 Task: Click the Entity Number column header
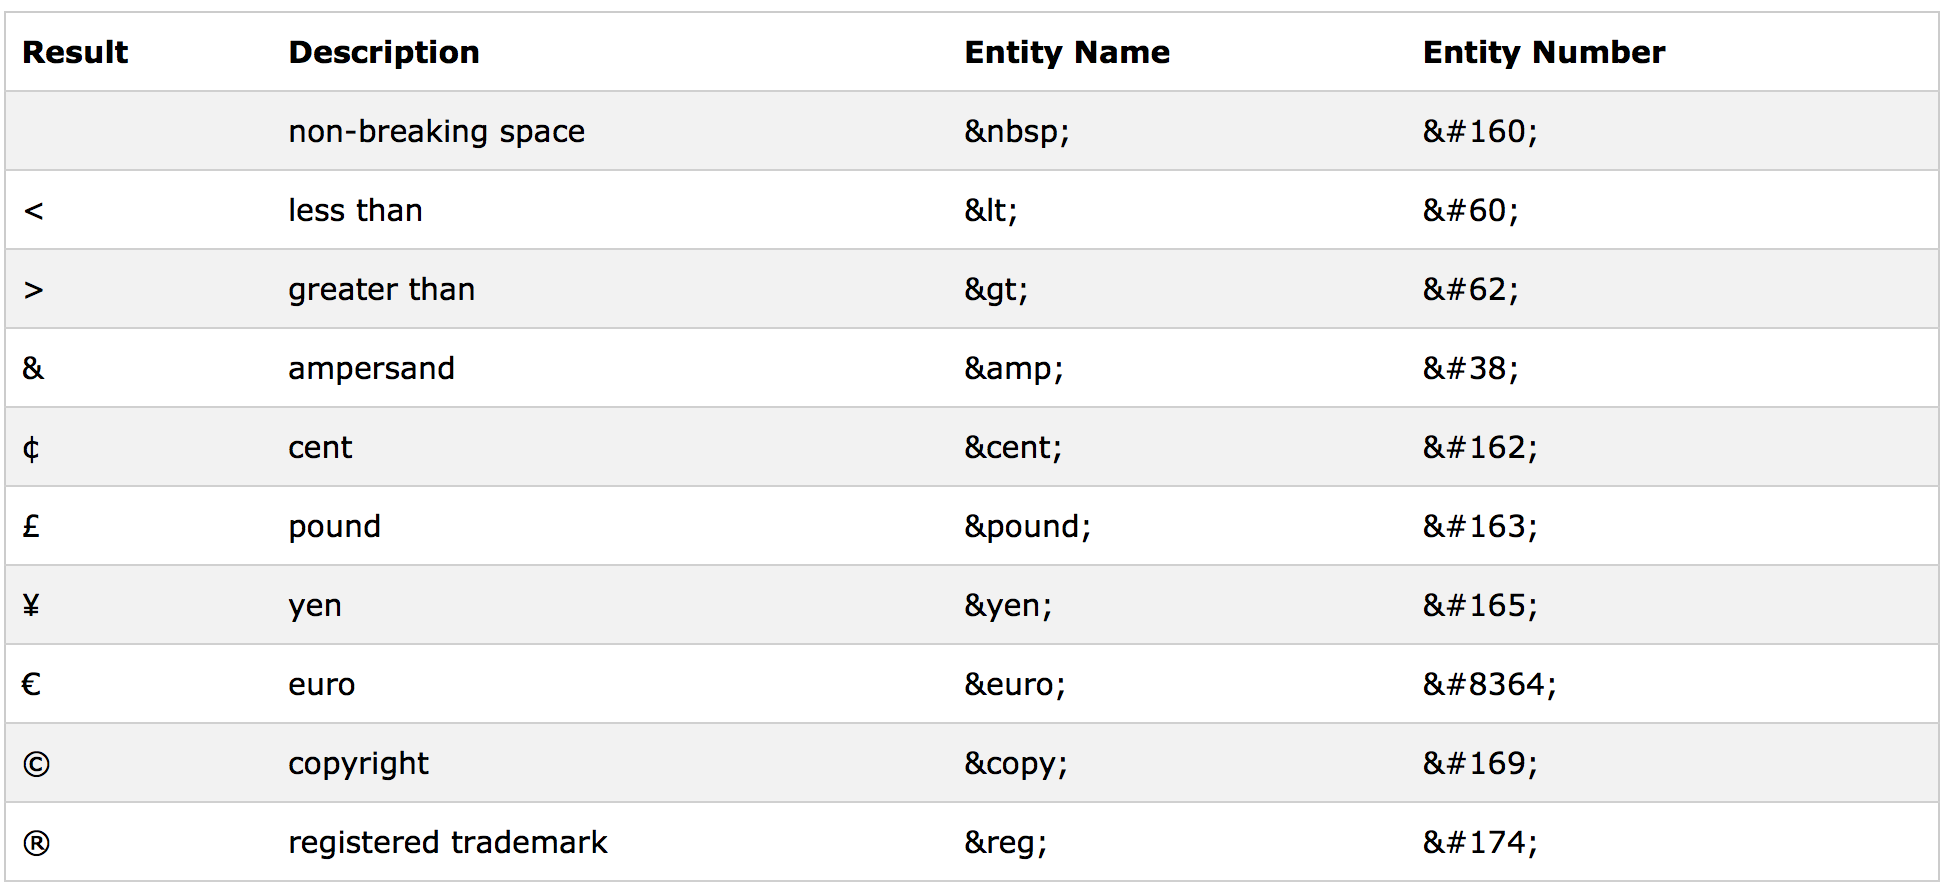(1544, 52)
